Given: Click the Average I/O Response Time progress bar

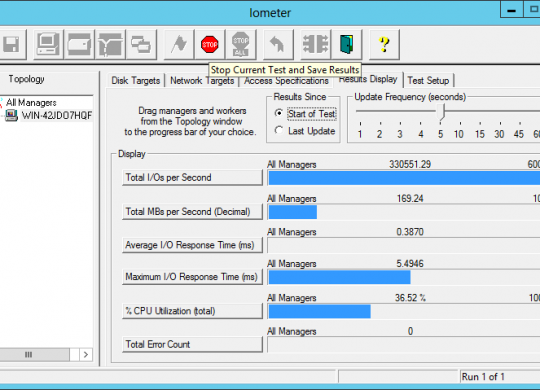Looking at the screenshot, I should [x=404, y=245].
